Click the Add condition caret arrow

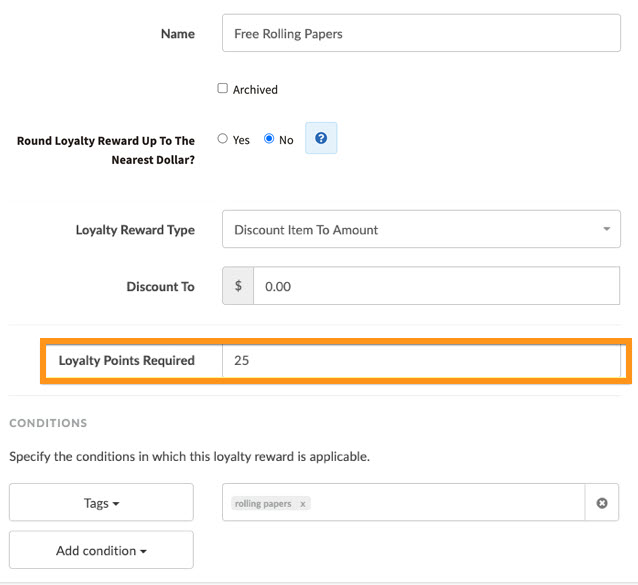[143, 552]
